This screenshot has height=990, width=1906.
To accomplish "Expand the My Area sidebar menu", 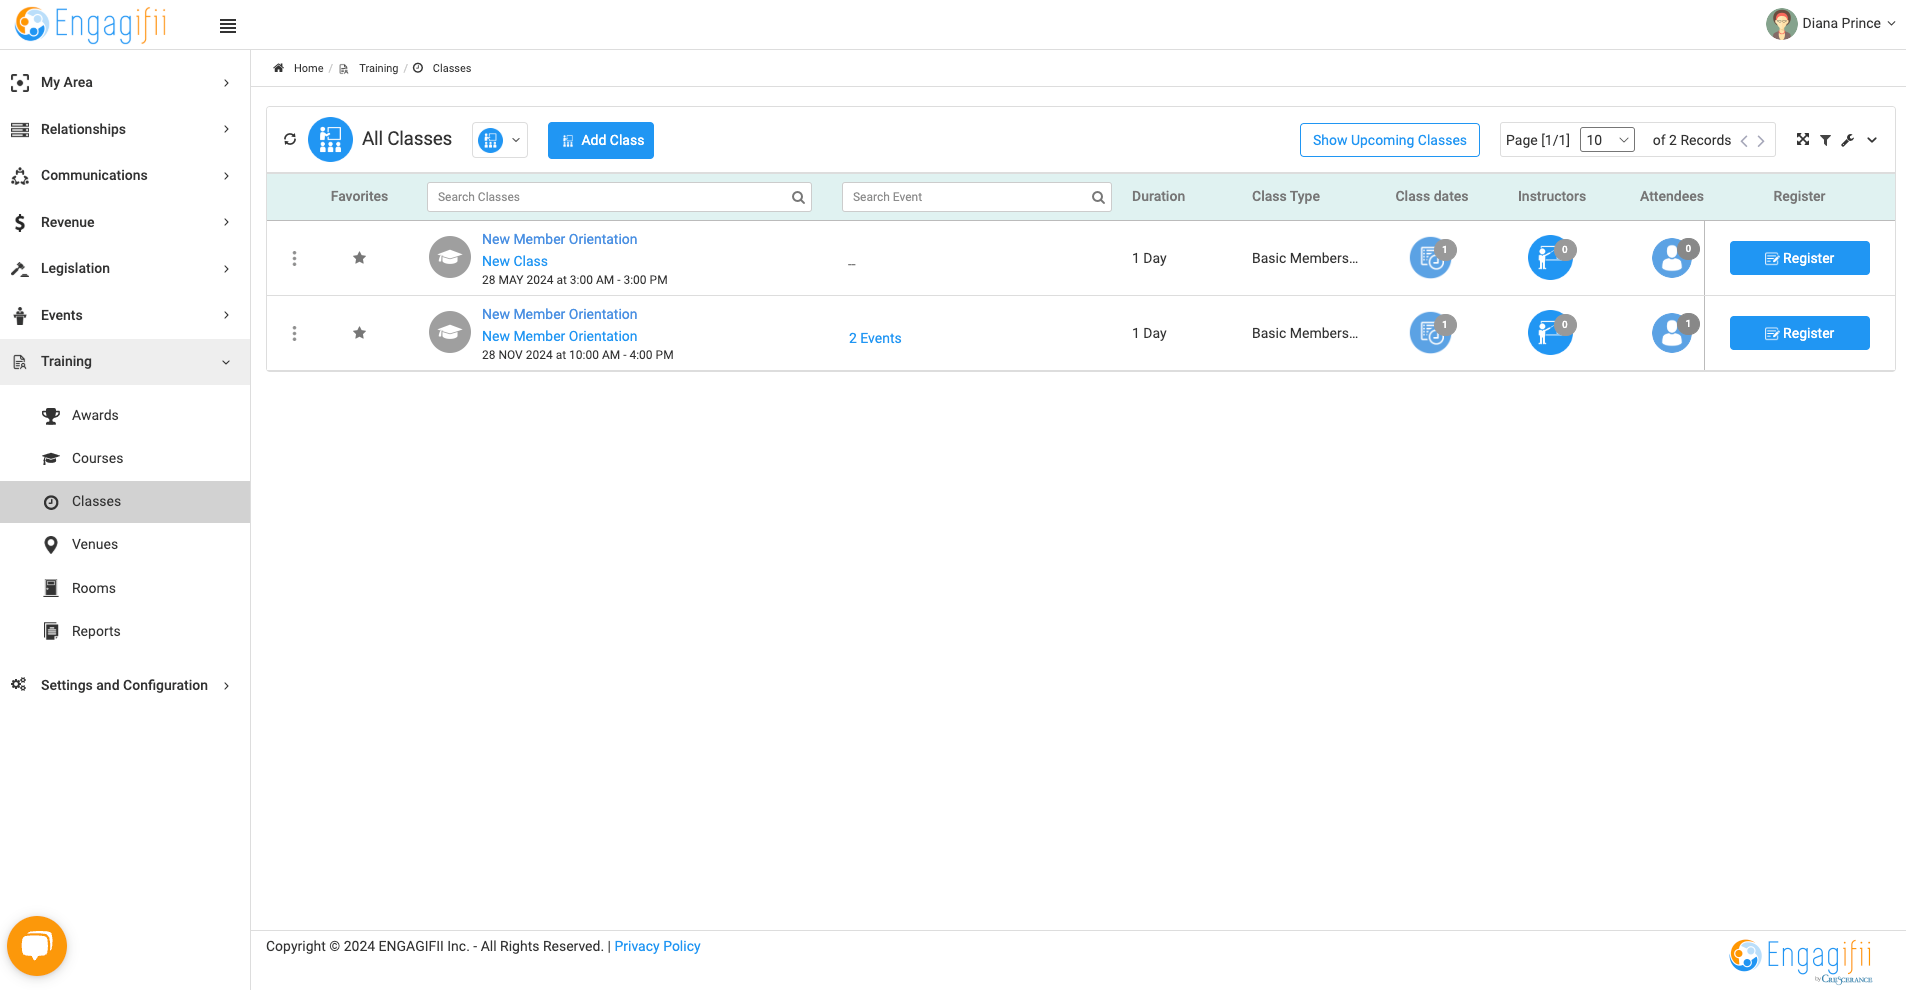I will (x=125, y=83).
